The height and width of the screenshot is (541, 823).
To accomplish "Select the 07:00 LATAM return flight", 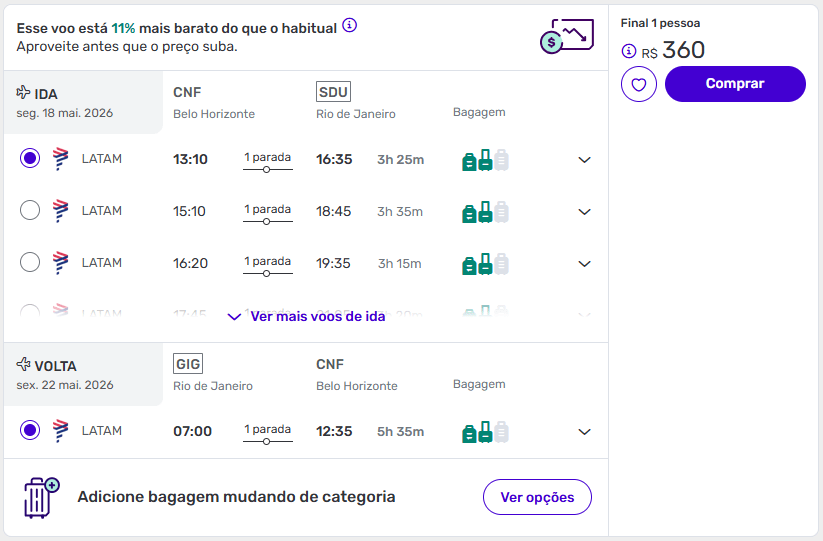I will point(30,430).
